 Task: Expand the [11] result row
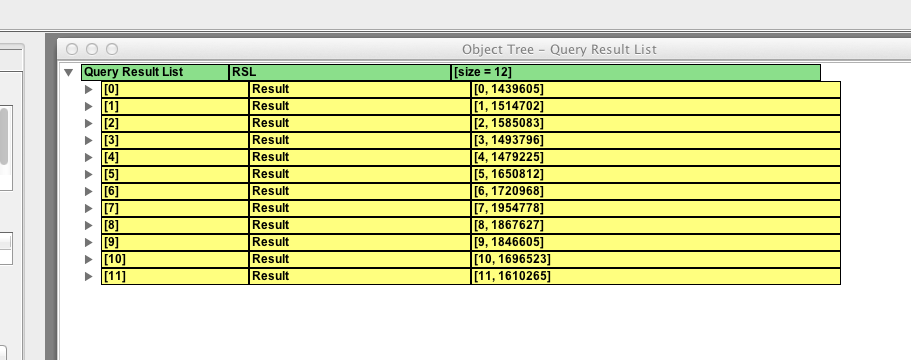[88, 276]
